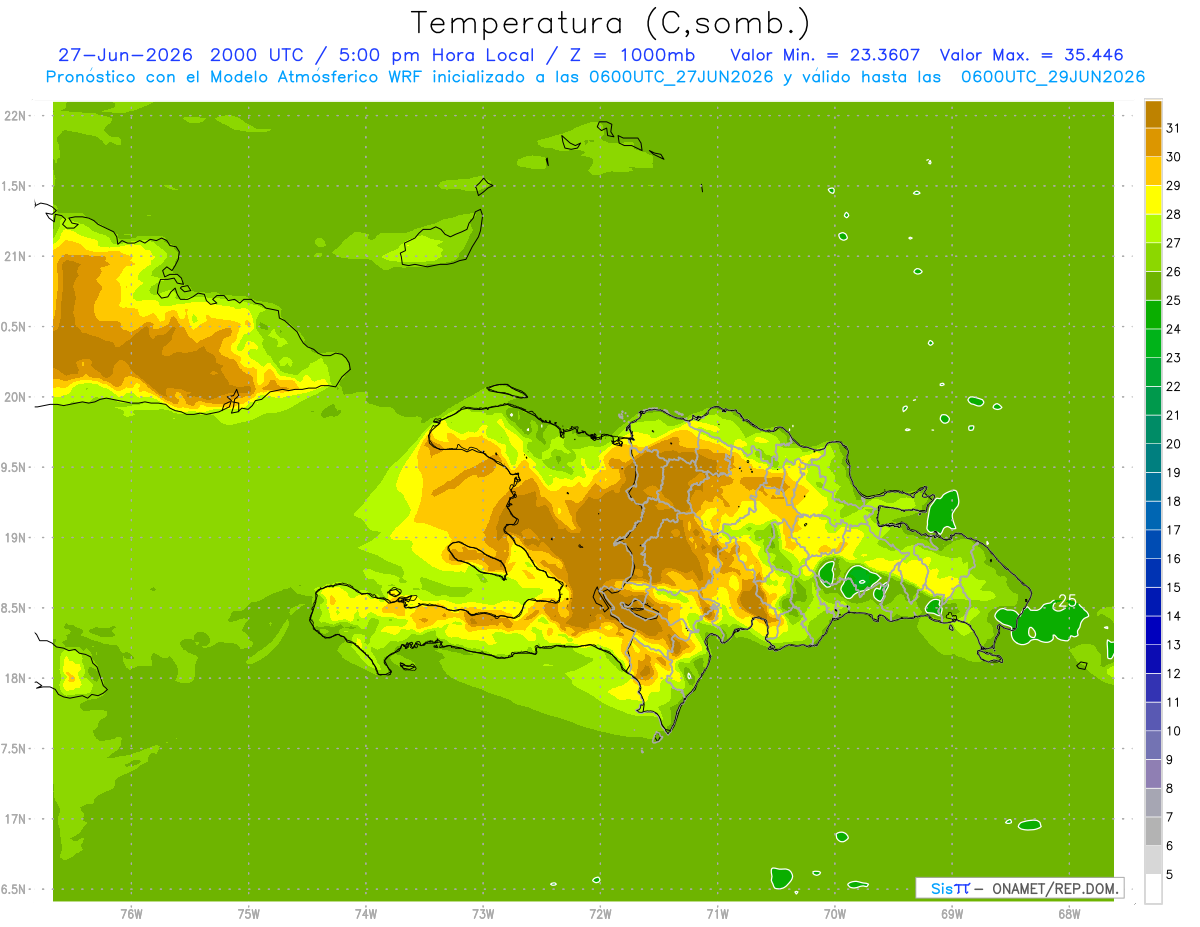
Task: Click "0600UTC_29JUN2026" valid-until time text
Action: [1053, 77]
